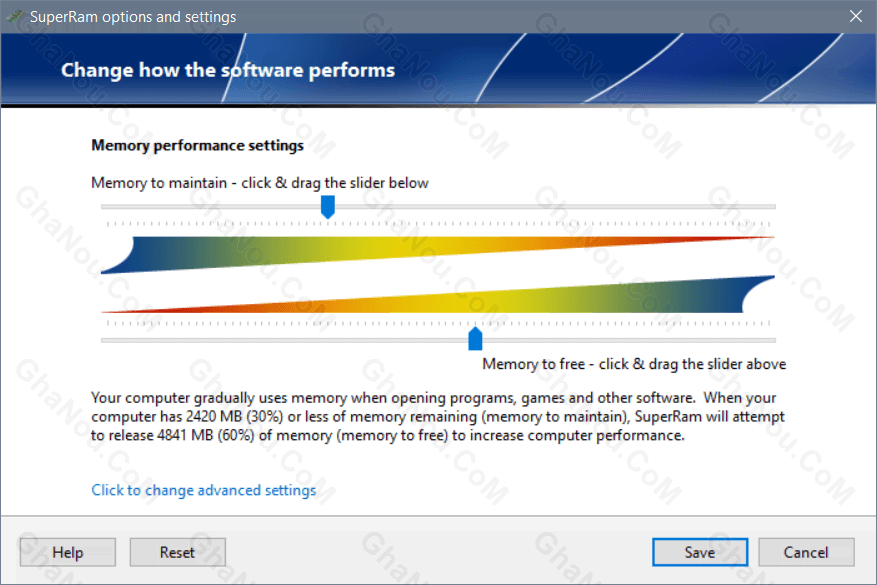Cancel the settings dialog
The height and width of the screenshot is (585, 877).
[806, 553]
